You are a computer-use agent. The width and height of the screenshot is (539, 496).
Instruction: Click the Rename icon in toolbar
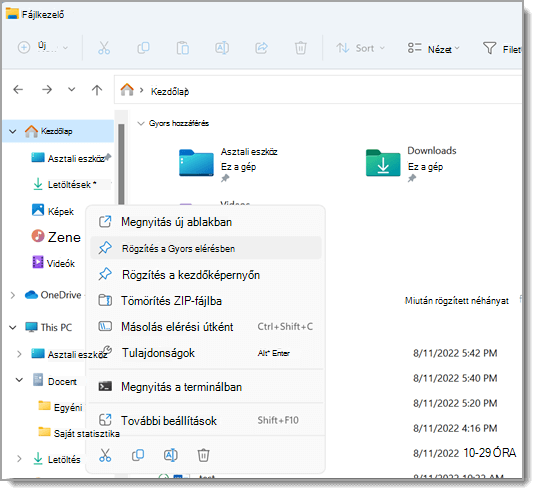(222, 48)
